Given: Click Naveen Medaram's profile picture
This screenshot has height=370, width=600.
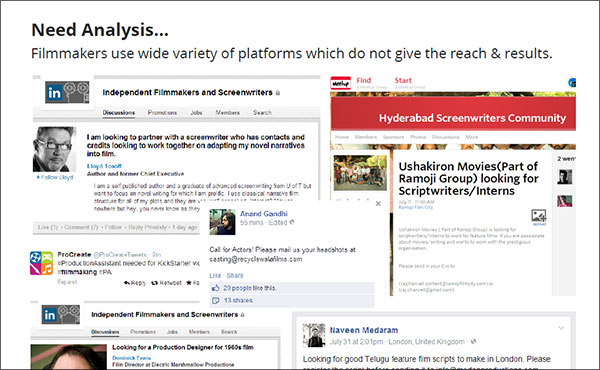Looking at the screenshot, I should (x=314, y=335).
